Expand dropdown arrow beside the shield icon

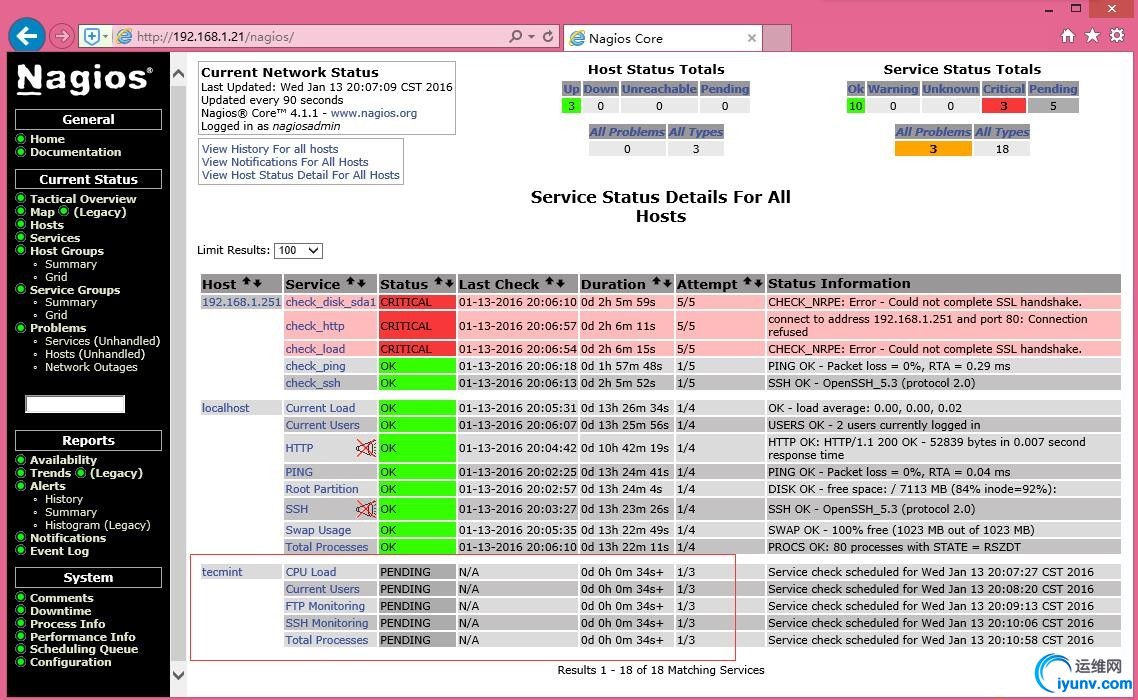[x=105, y=36]
